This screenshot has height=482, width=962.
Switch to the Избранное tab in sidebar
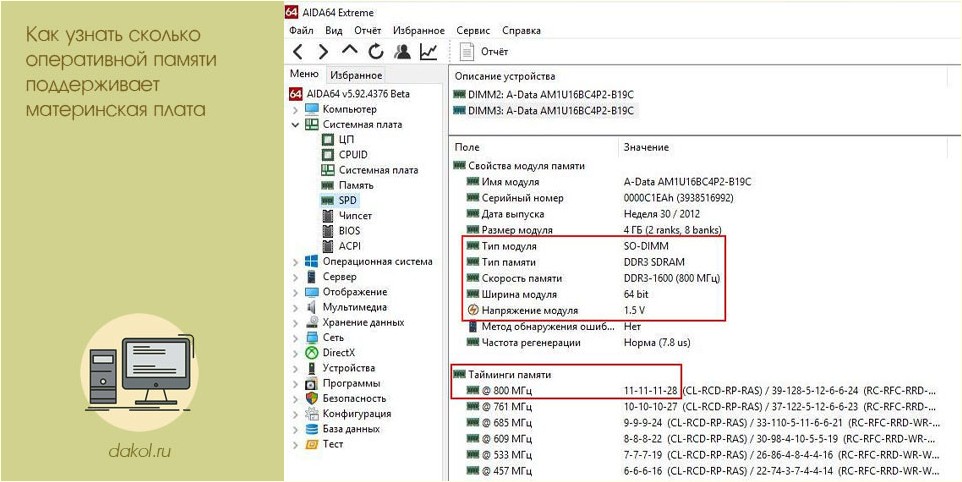click(356, 75)
